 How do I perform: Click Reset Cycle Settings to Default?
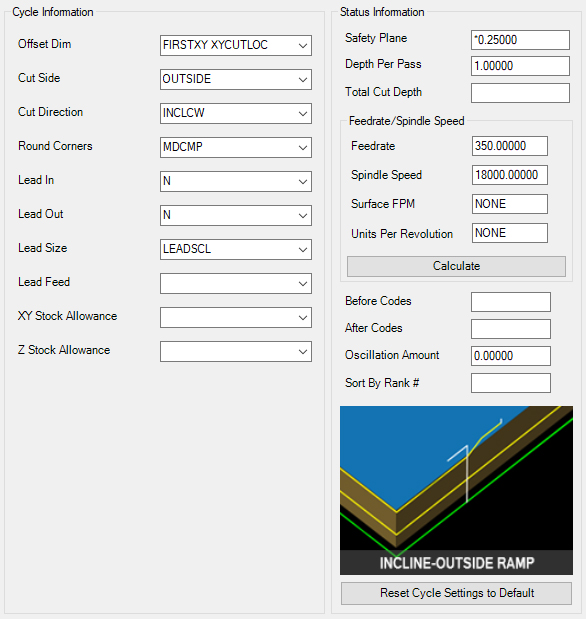click(456, 593)
